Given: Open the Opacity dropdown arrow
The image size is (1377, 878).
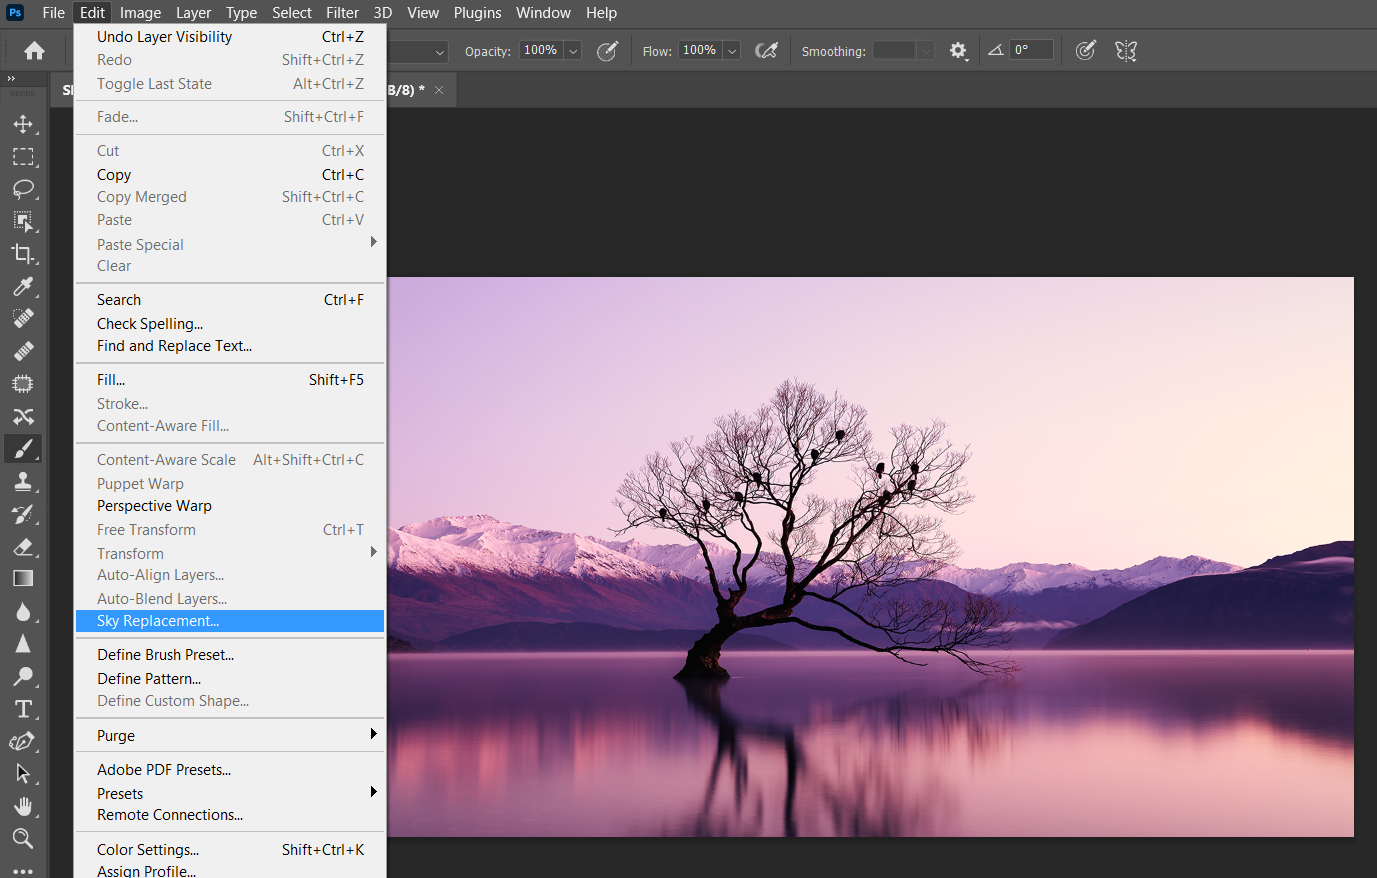Looking at the screenshot, I should pyautogui.click(x=573, y=51).
